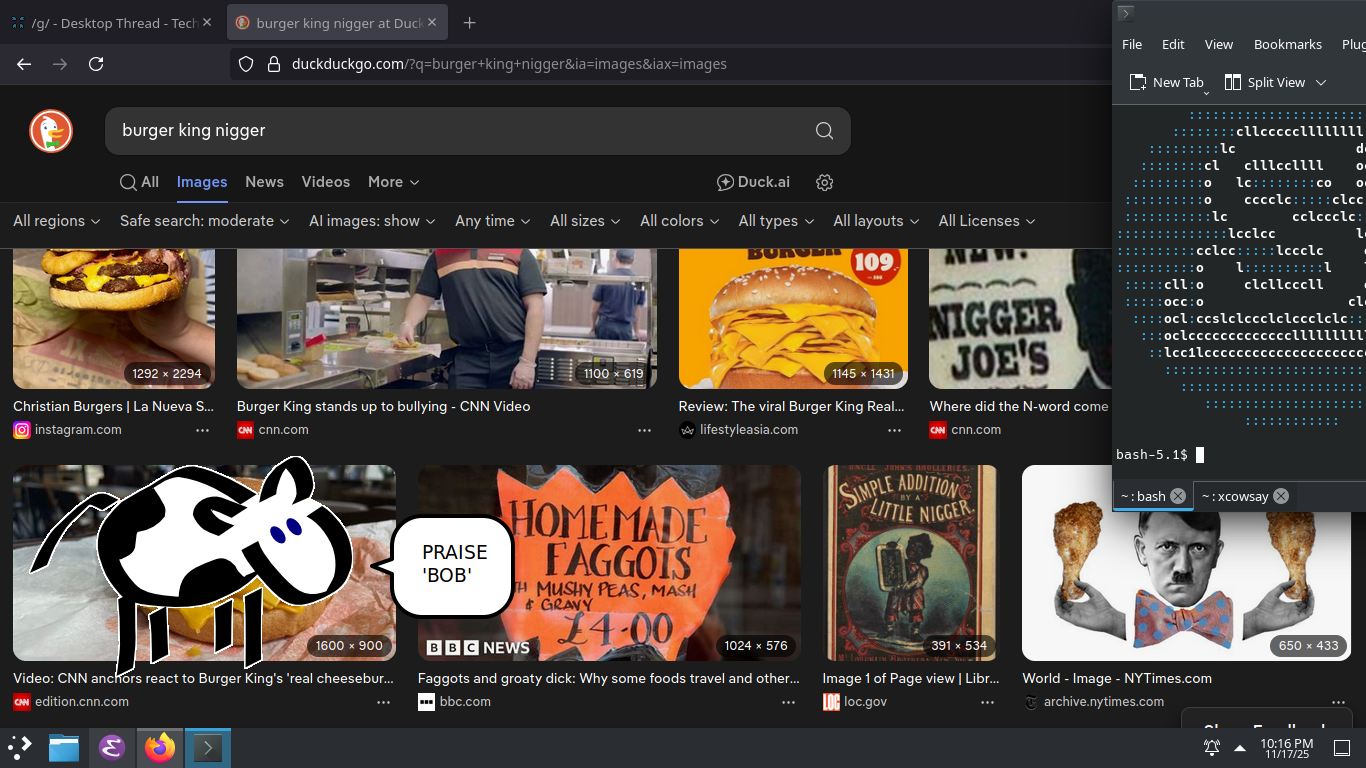Click the padlock site security icon
Image resolution: width=1366 pixels, height=768 pixels.
273,64
